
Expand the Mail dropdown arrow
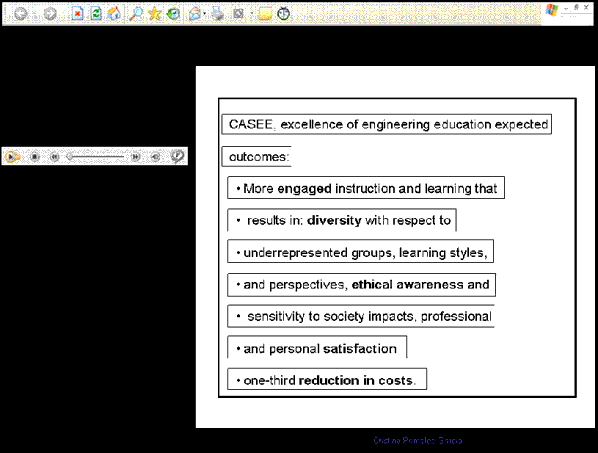[x=204, y=14]
